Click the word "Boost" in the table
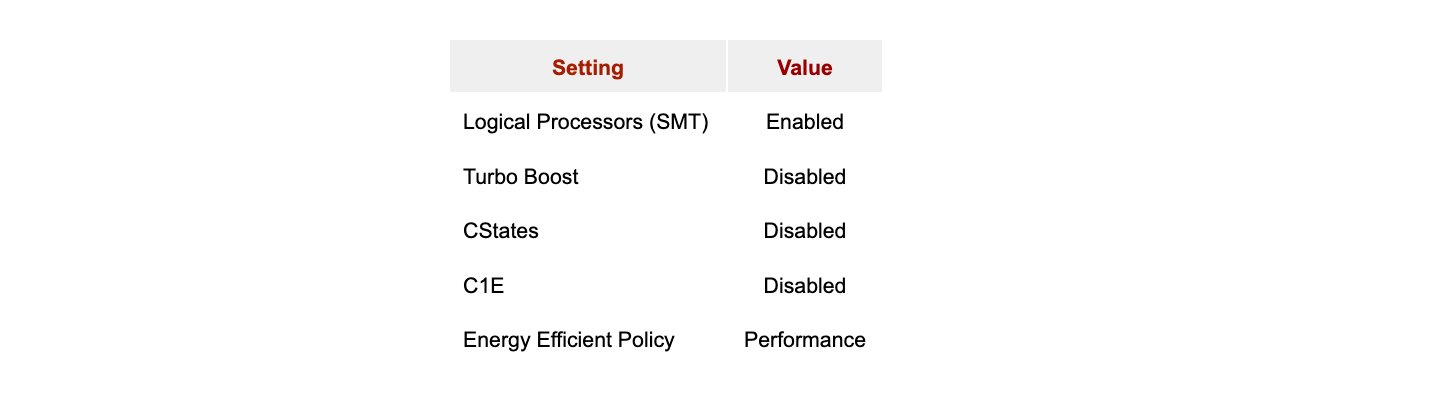The image size is (1434, 406). point(551,177)
